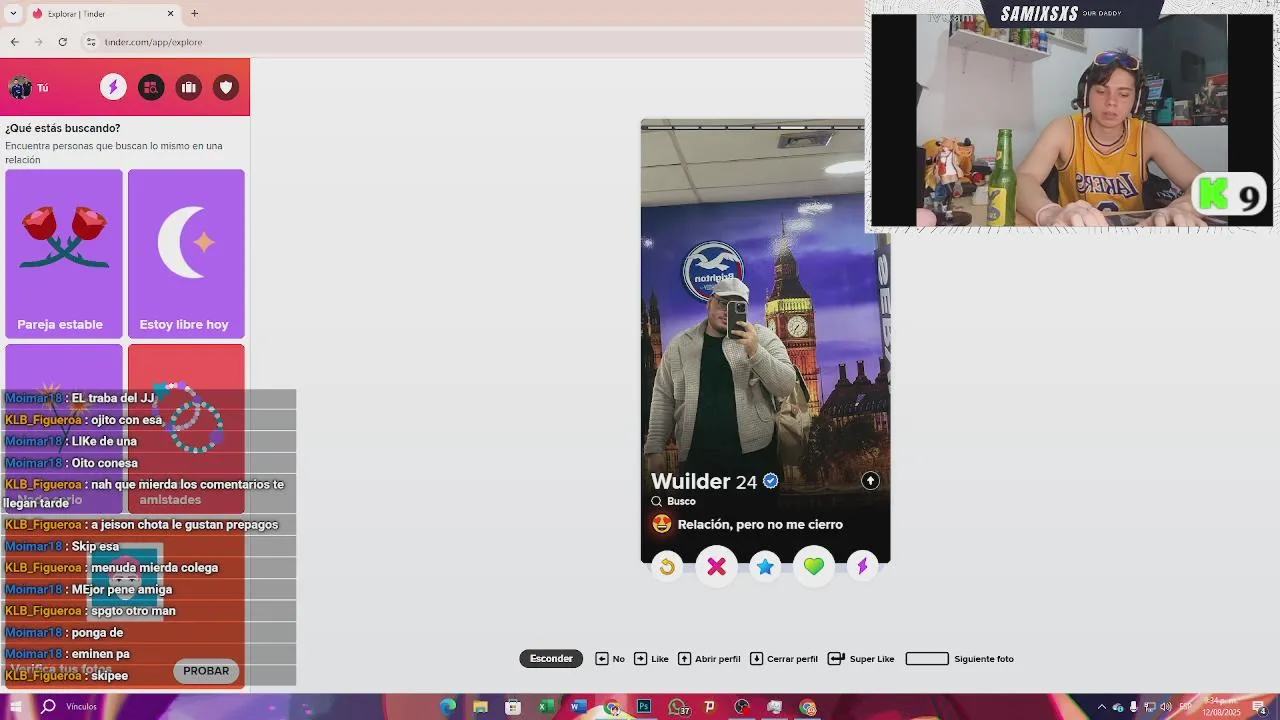Click the site info icon in address bar
The width and height of the screenshot is (1280, 720).
[91, 42]
